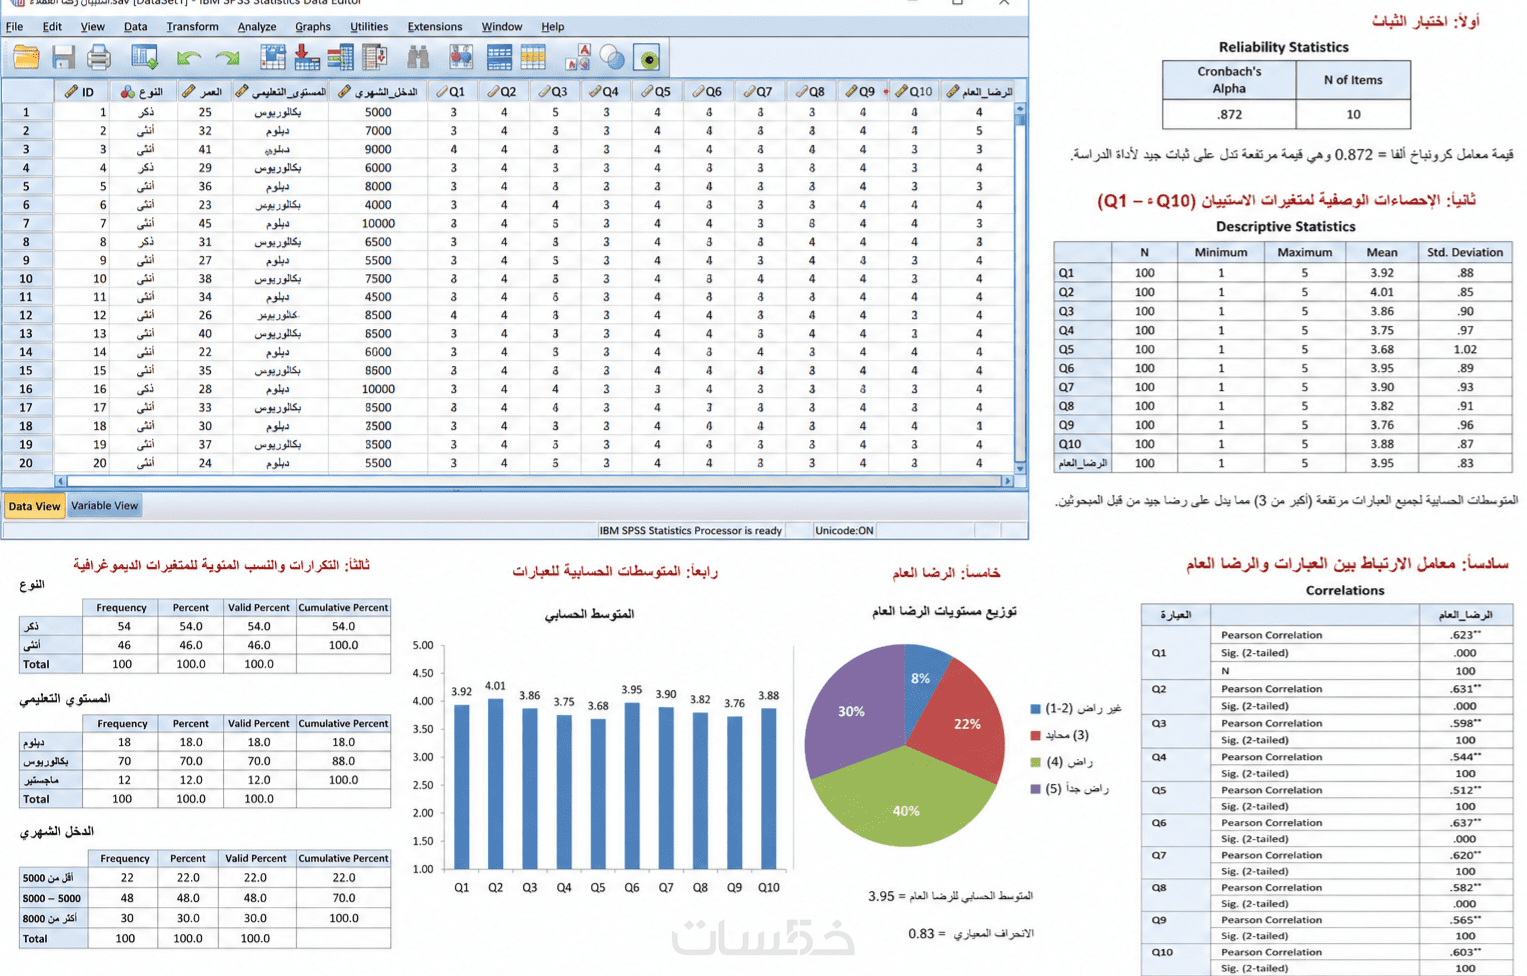Open the Graphs menu

tap(313, 27)
